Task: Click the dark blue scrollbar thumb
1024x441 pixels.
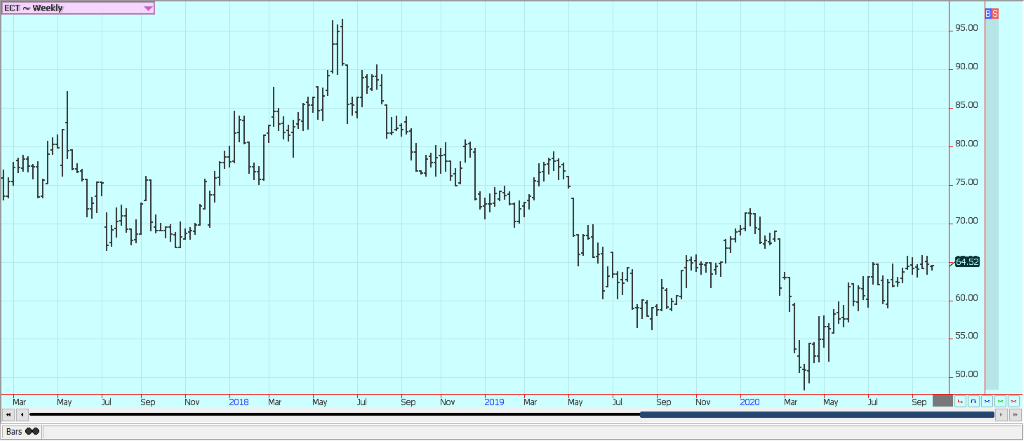Action: point(817,414)
